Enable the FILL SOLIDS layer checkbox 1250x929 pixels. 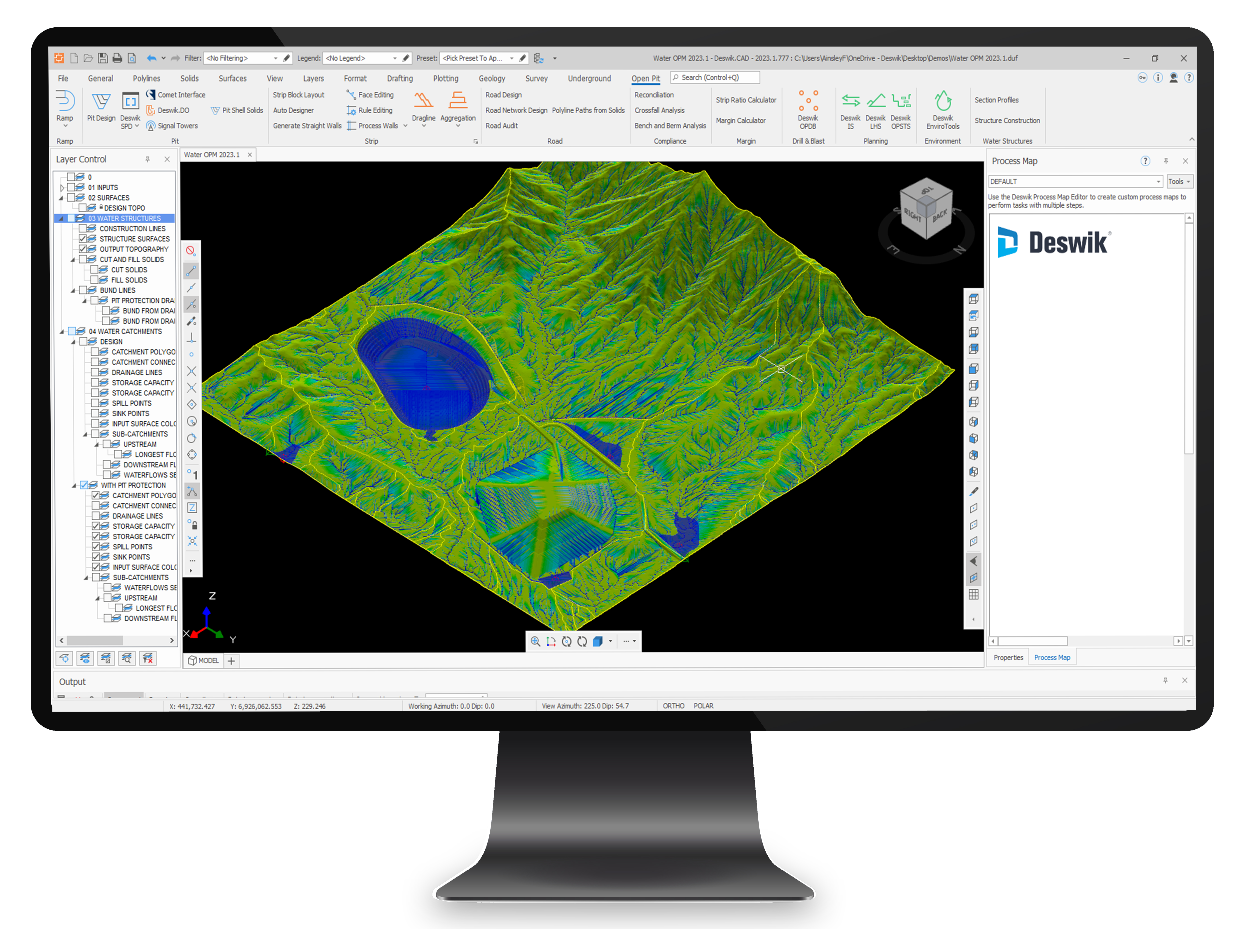coord(95,280)
